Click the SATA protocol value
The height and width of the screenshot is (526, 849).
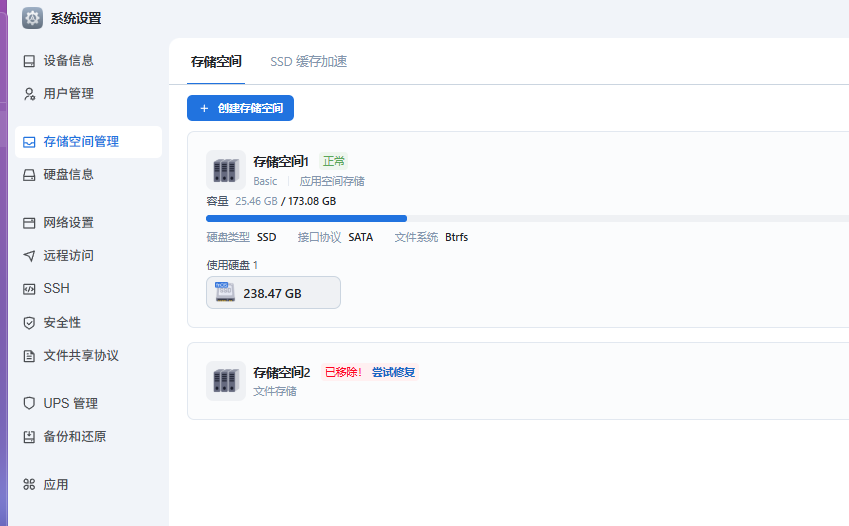361,237
